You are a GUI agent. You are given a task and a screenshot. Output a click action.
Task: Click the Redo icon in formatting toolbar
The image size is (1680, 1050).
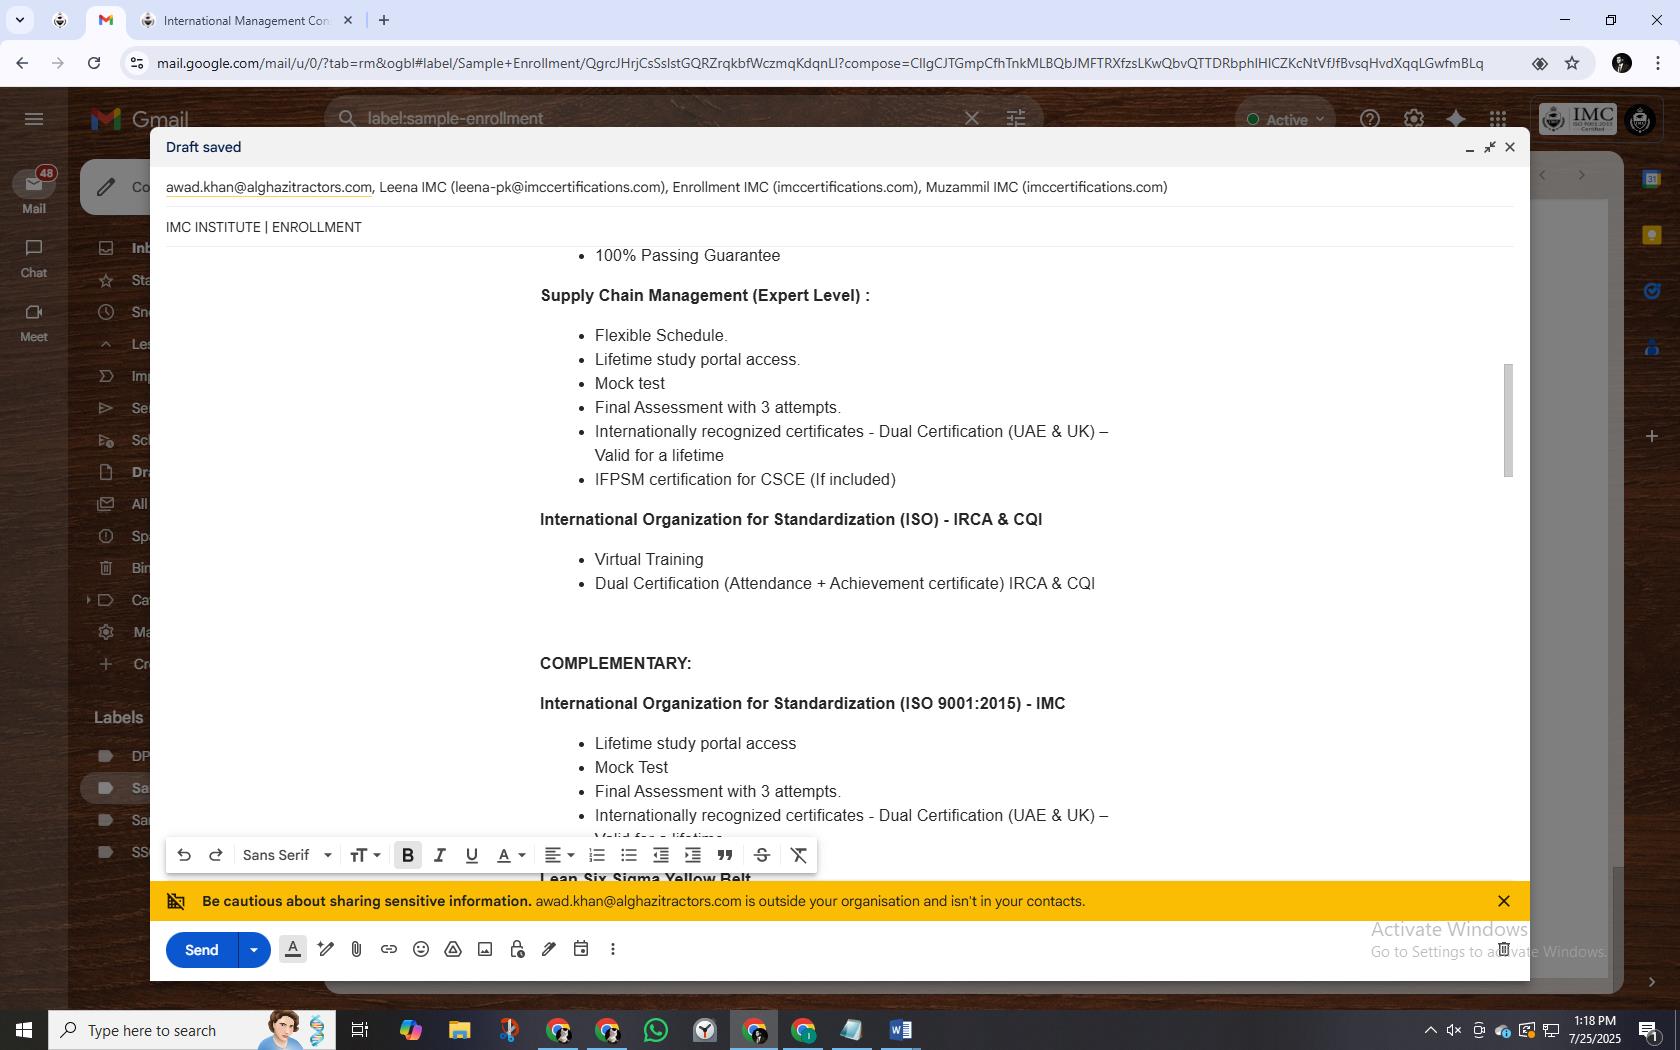[x=215, y=855]
